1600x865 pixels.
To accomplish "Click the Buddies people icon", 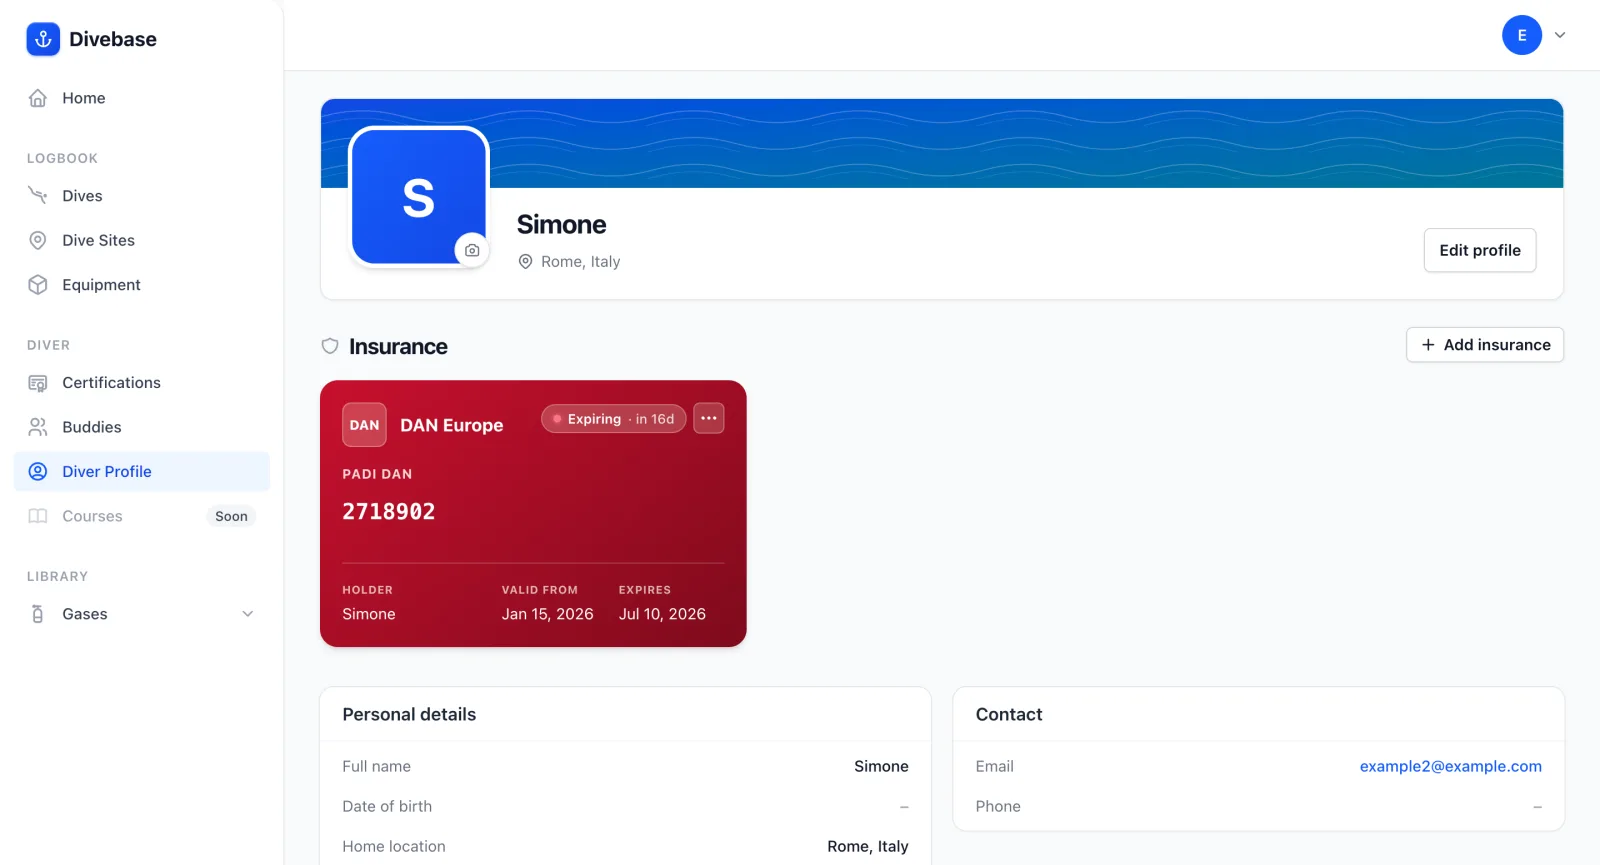I will 38,427.
